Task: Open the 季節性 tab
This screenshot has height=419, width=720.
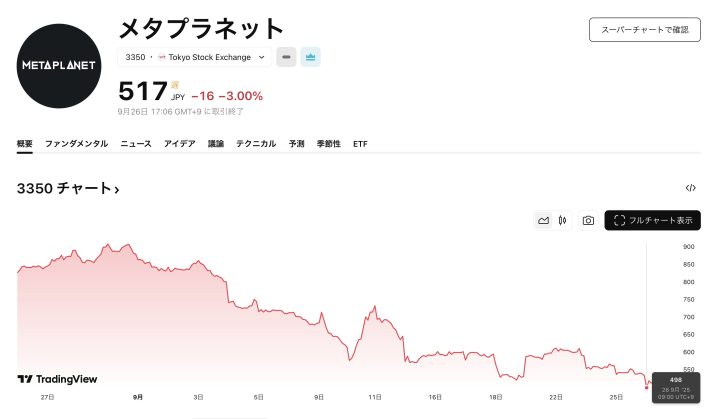Action: tap(329, 144)
